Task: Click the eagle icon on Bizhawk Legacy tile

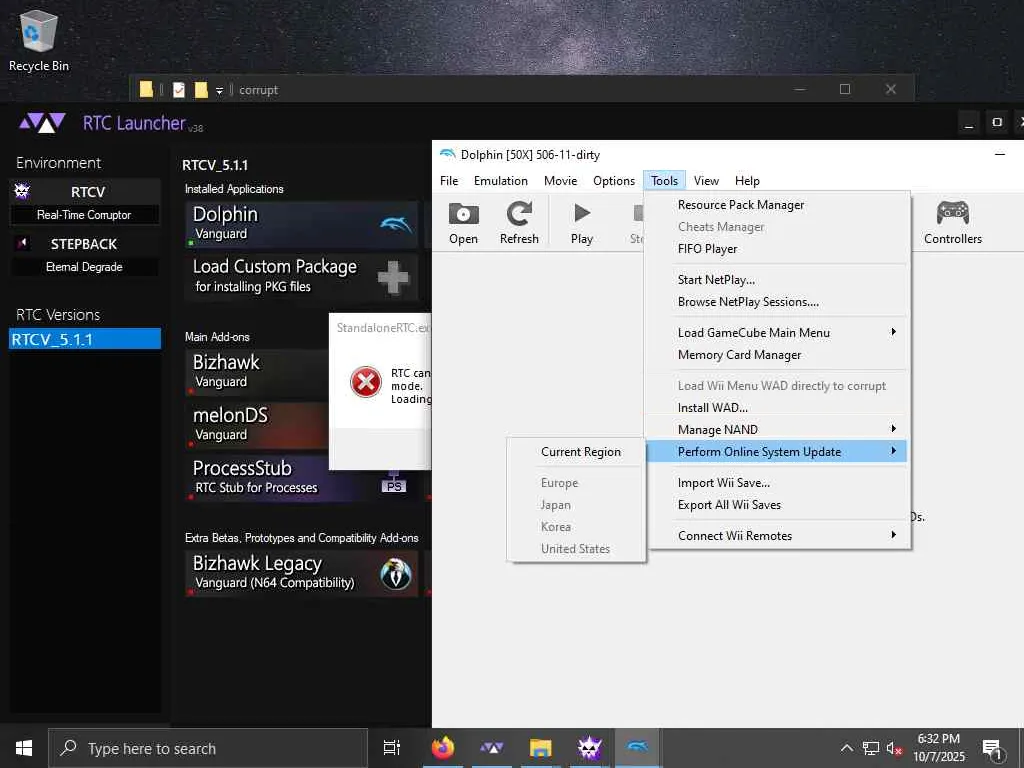Action: pyautogui.click(x=396, y=574)
